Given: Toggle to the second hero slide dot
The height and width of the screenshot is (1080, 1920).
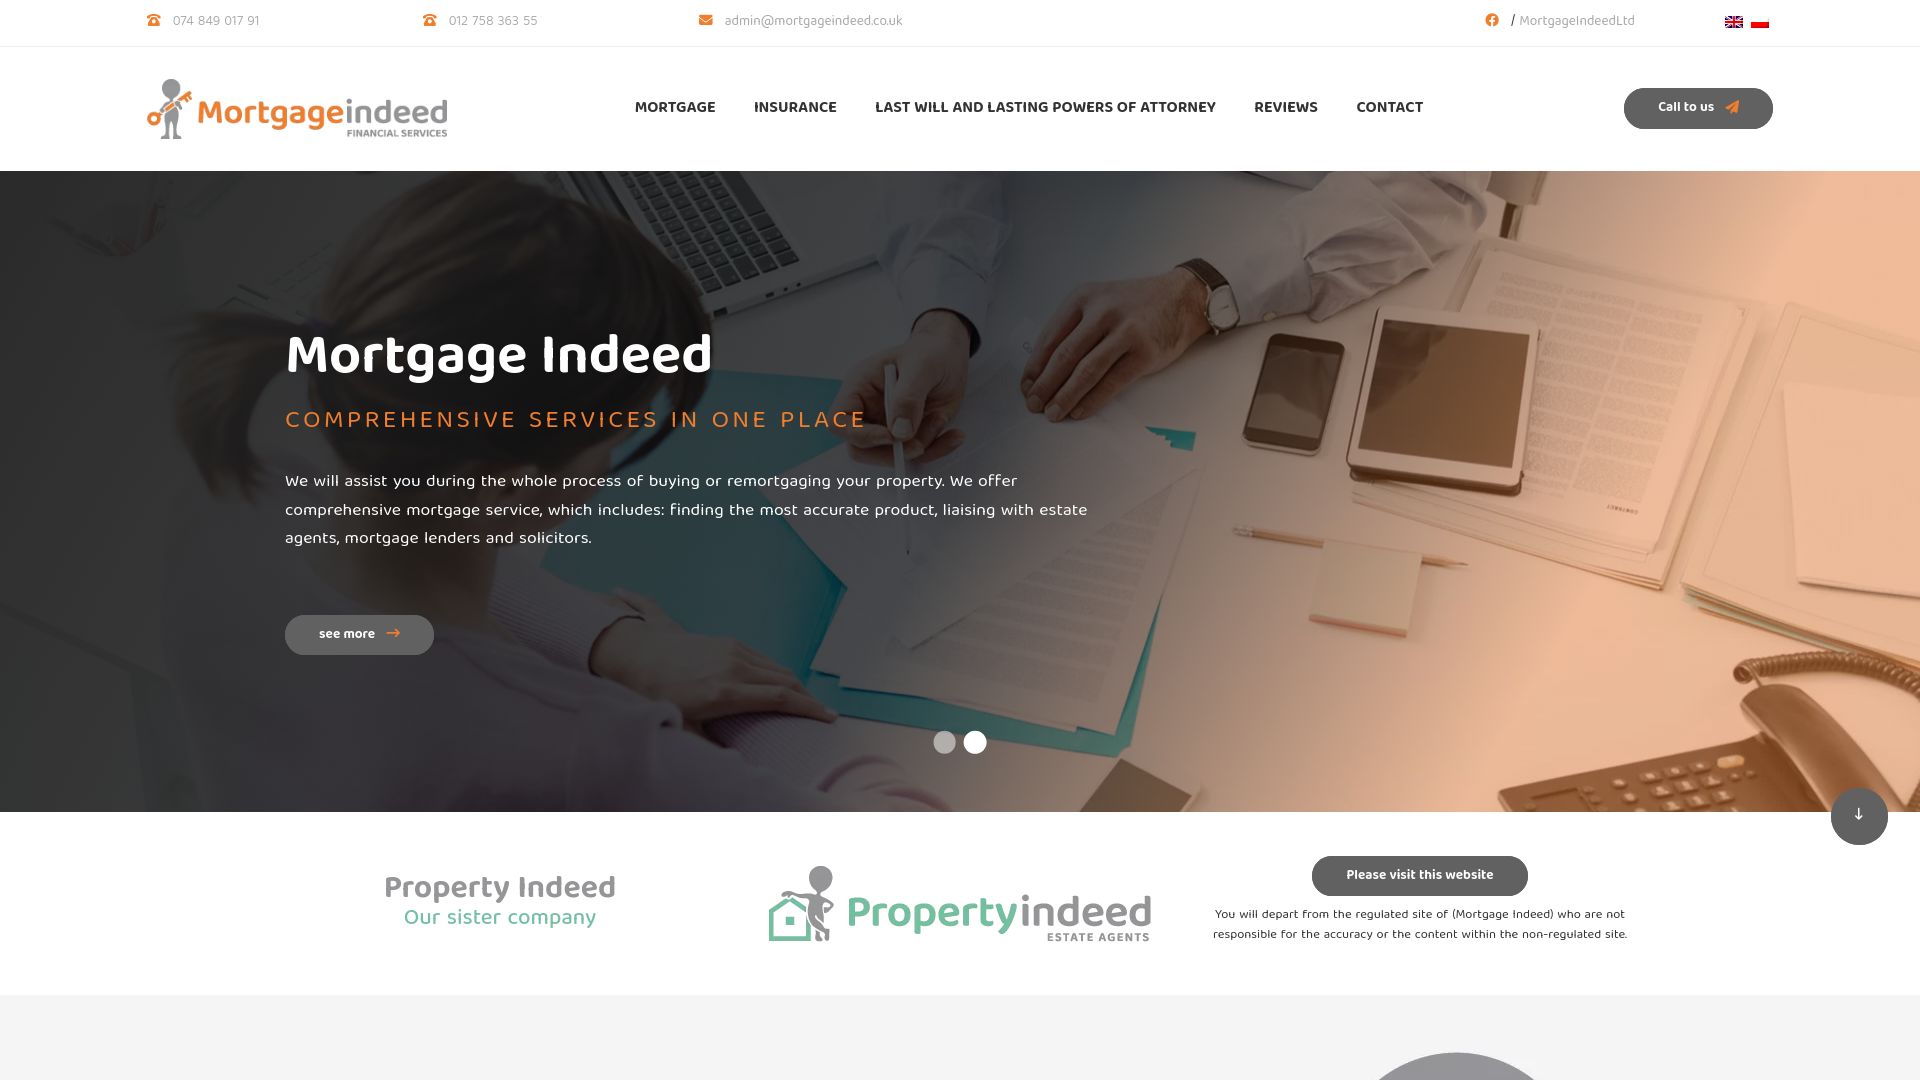Looking at the screenshot, I should pos(975,741).
